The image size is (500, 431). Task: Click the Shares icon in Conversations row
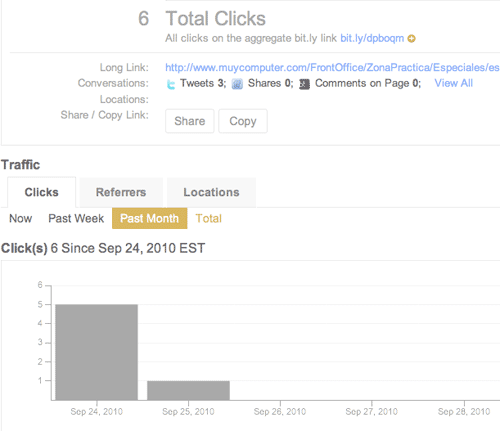237,84
